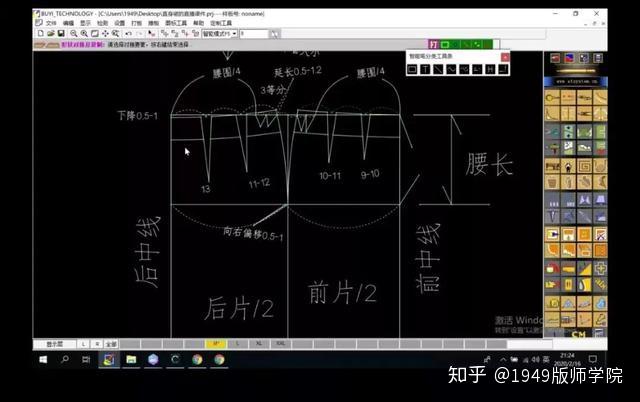Image resolution: width=640 pixels, height=402 pixels.
Task: Select the XL size tab
Action: [258, 344]
